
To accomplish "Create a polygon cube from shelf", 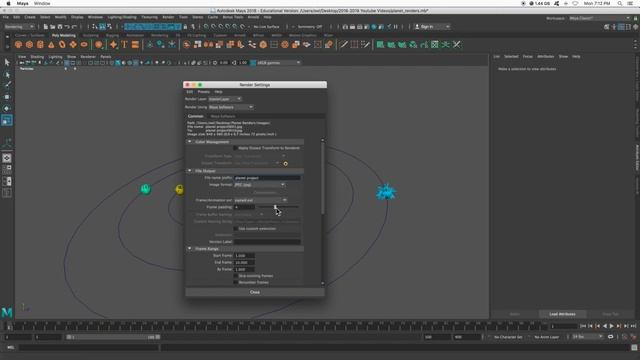I will tap(29, 44).
